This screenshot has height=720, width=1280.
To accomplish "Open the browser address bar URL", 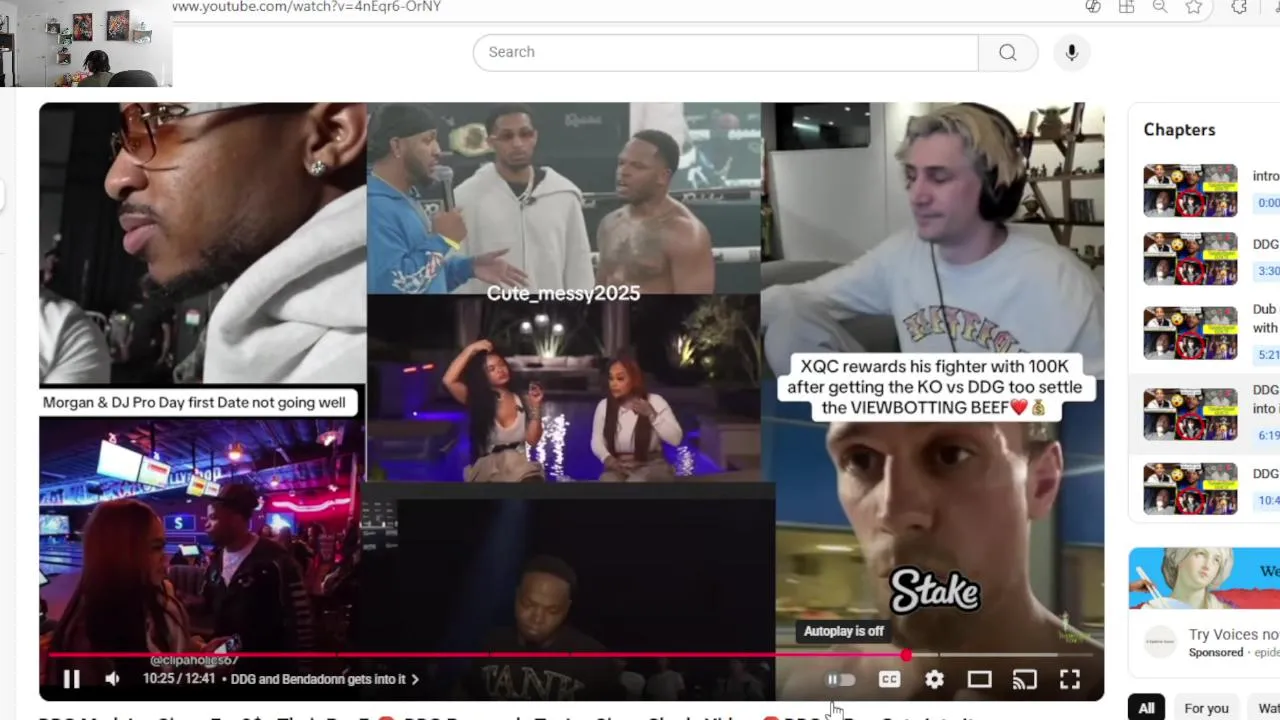I will (x=306, y=7).
